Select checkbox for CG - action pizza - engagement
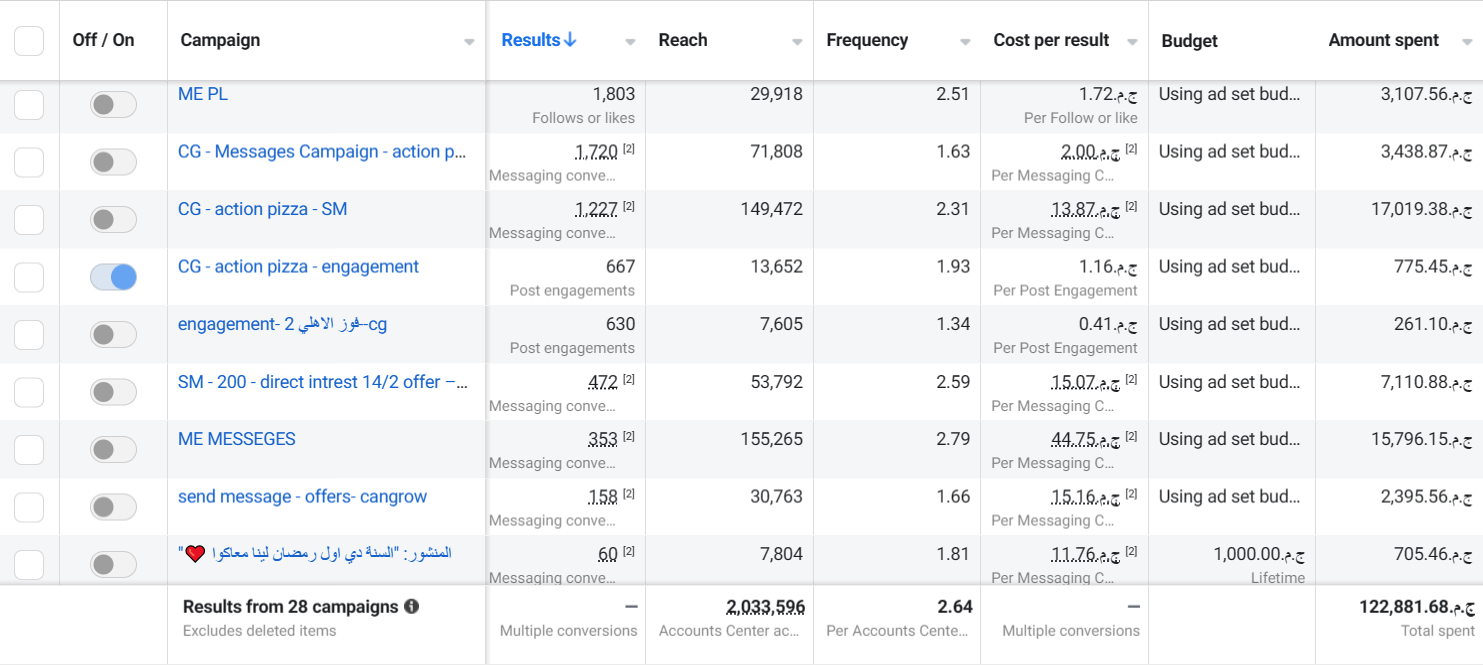1483x665 pixels. (29, 278)
